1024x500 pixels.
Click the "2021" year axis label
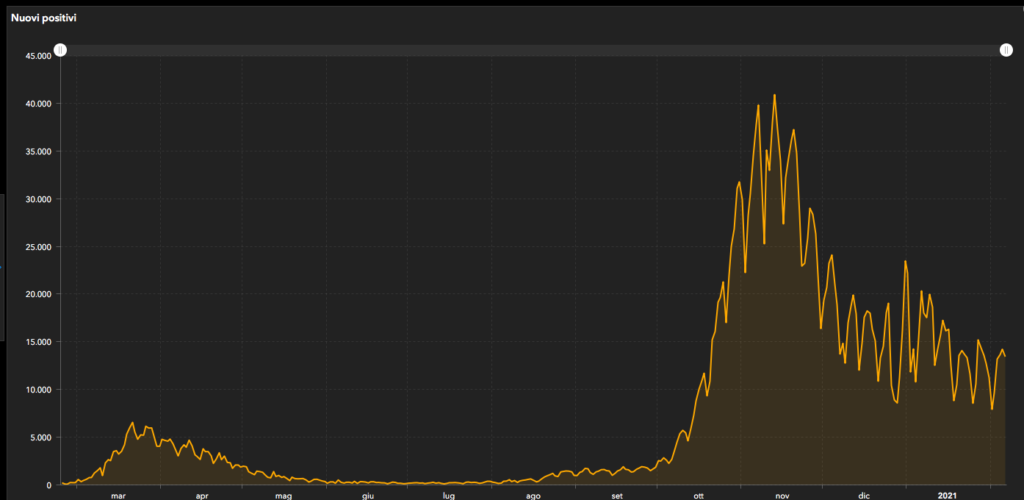[x=949, y=495]
